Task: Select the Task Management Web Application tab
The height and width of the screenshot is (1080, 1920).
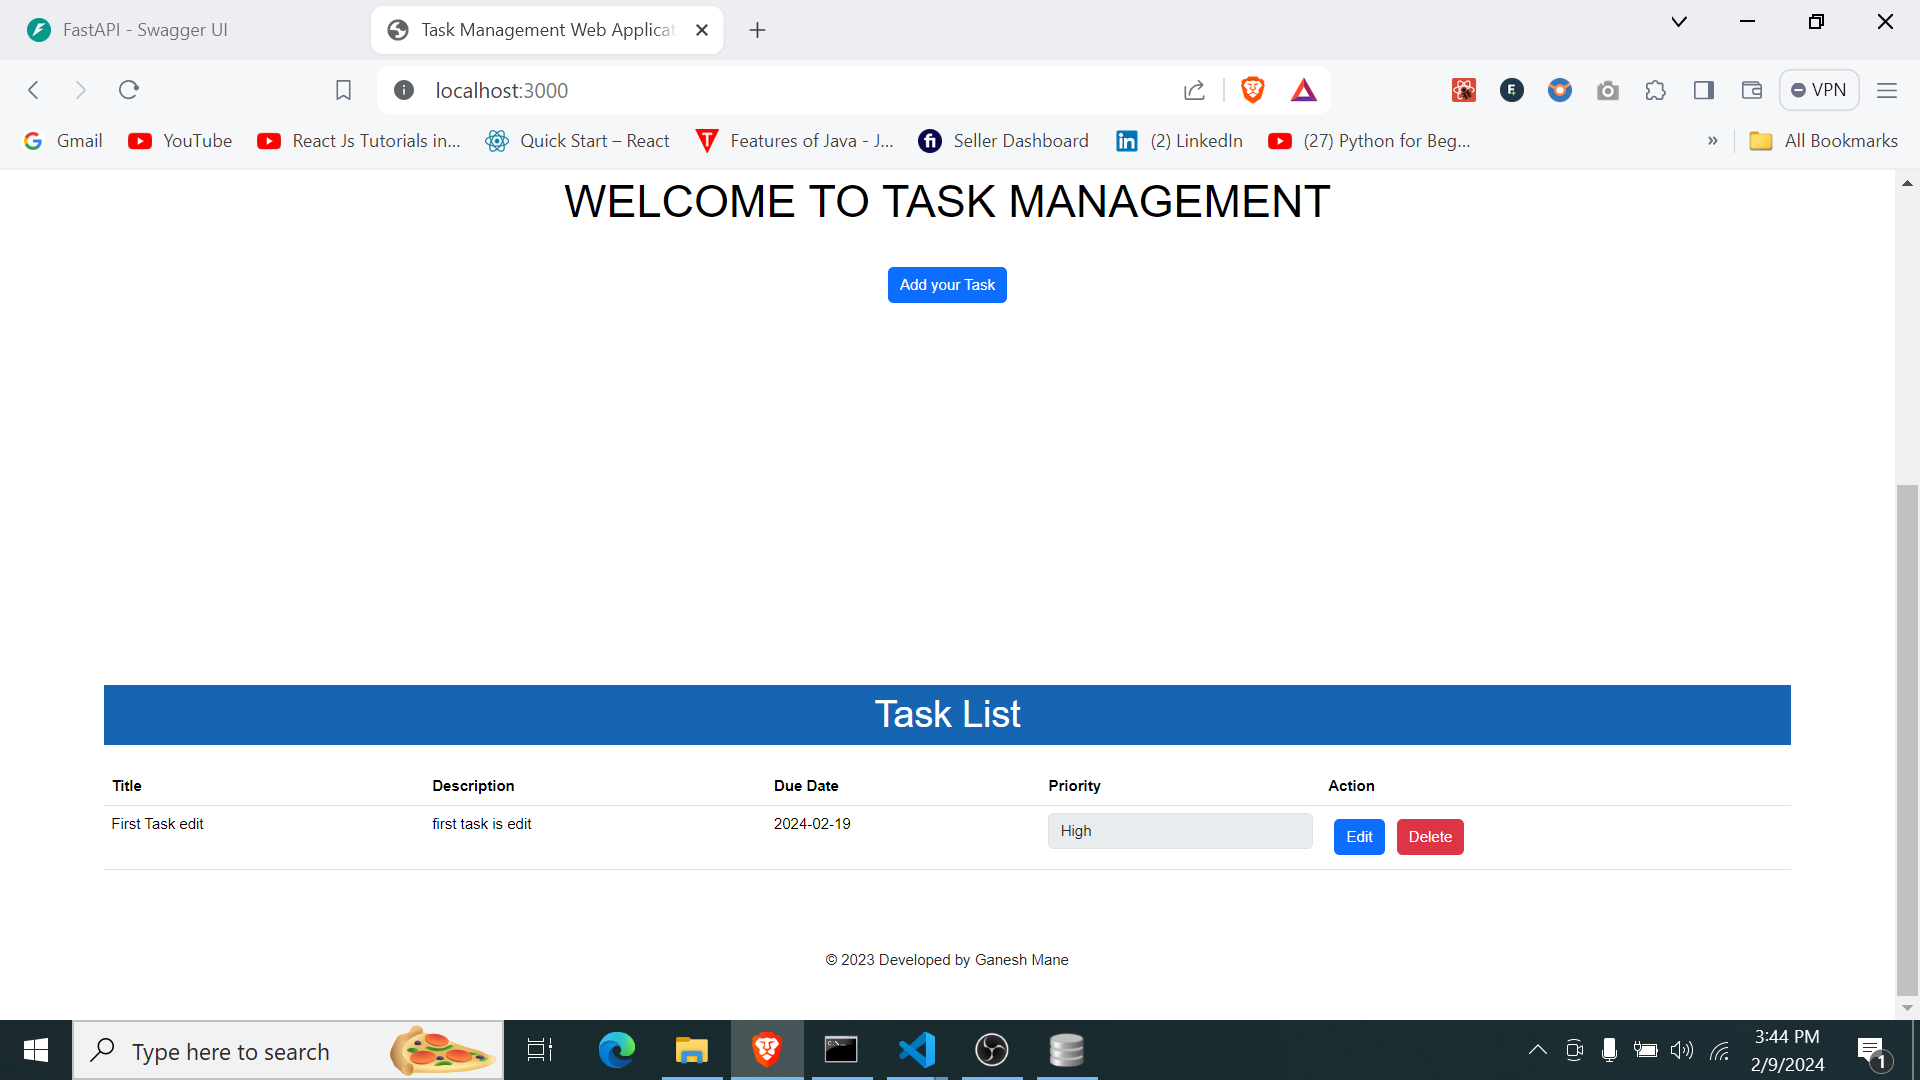Action: [547, 30]
